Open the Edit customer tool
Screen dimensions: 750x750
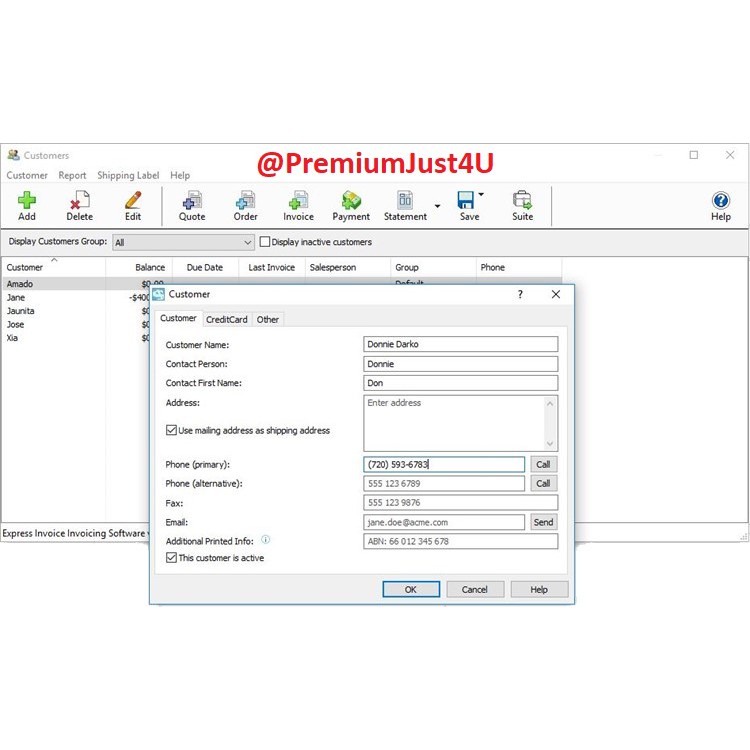(133, 205)
